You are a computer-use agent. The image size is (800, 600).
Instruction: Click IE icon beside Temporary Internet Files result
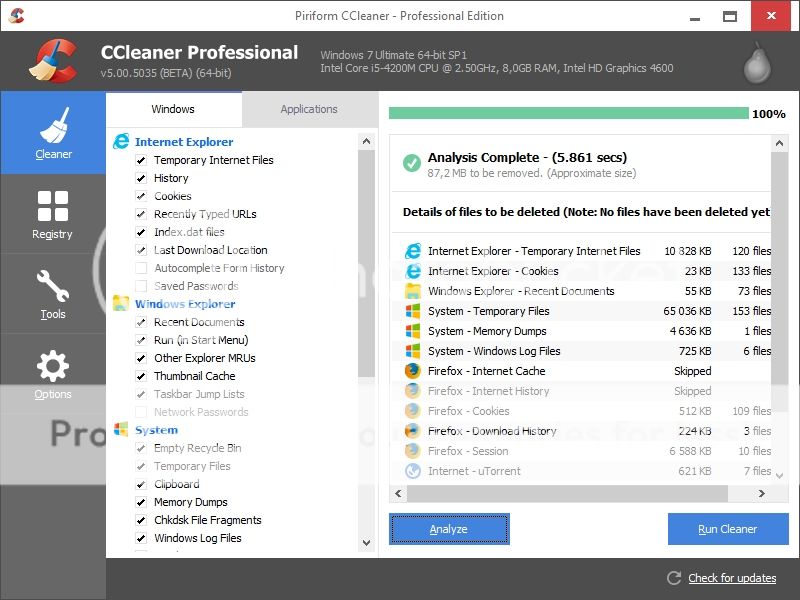tap(413, 251)
